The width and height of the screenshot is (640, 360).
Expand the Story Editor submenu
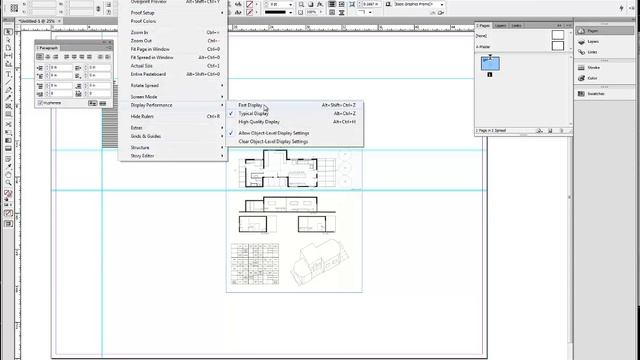click(x=173, y=156)
